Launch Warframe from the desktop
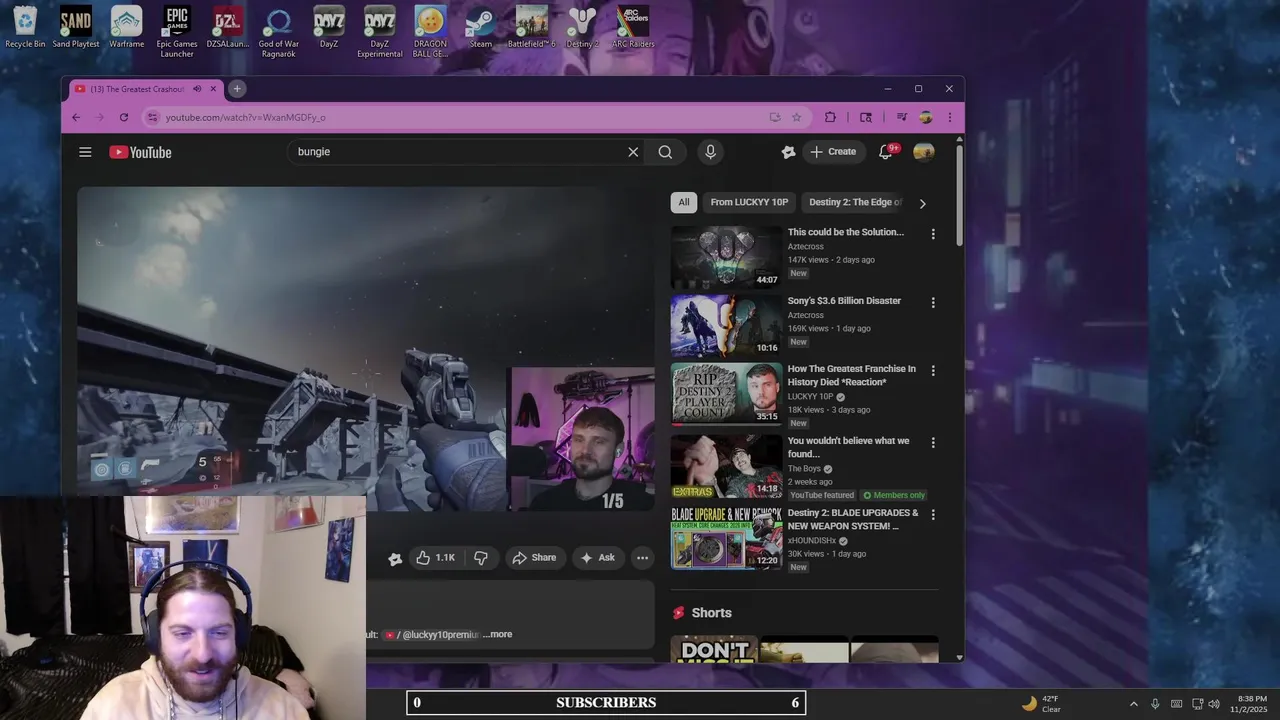 tap(127, 28)
